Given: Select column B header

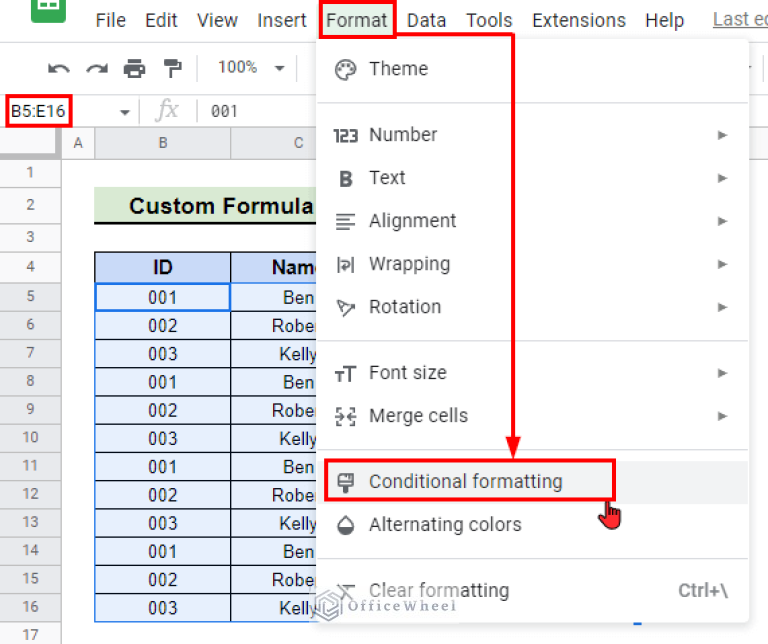Looking at the screenshot, I should pyautogui.click(x=163, y=144).
